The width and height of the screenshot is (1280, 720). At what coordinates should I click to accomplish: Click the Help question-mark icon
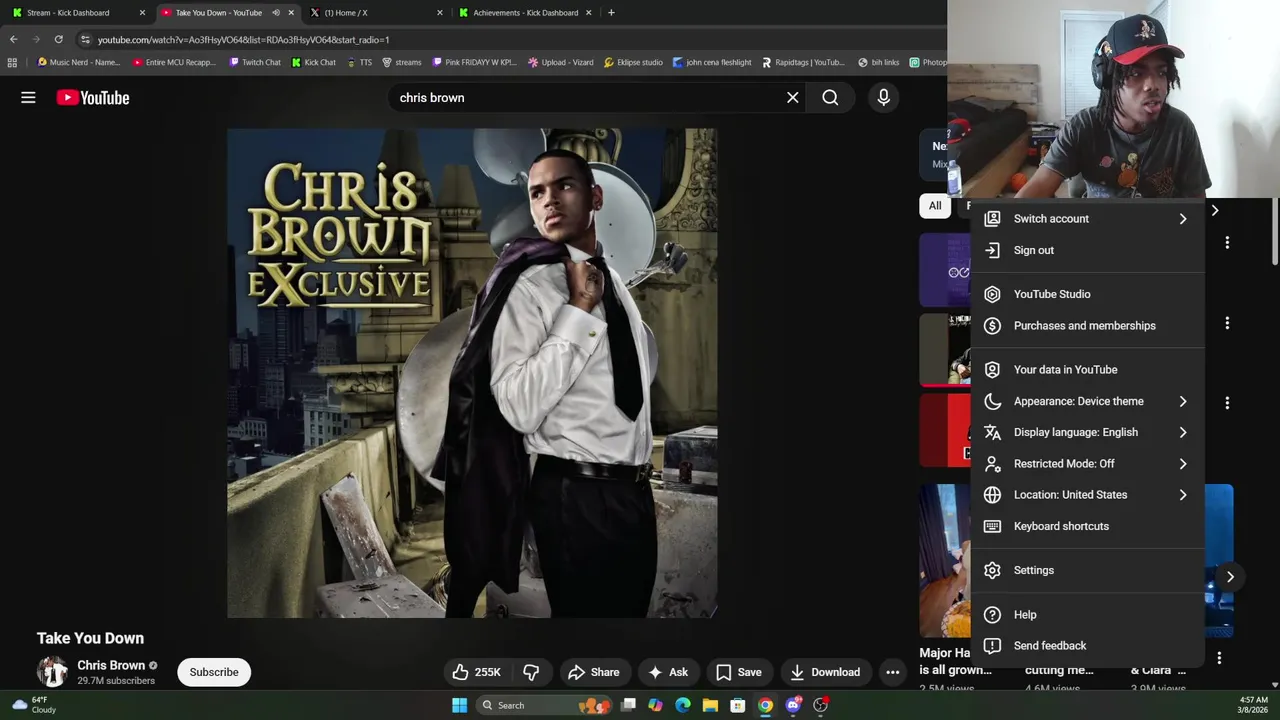[x=992, y=614]
